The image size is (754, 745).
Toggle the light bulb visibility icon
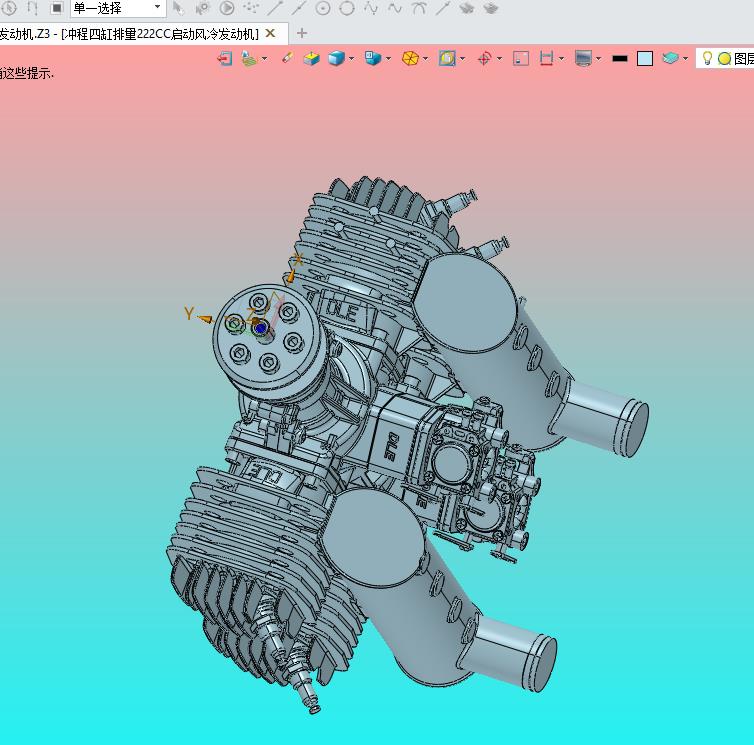pyautogui.click(x=707, y=58)
